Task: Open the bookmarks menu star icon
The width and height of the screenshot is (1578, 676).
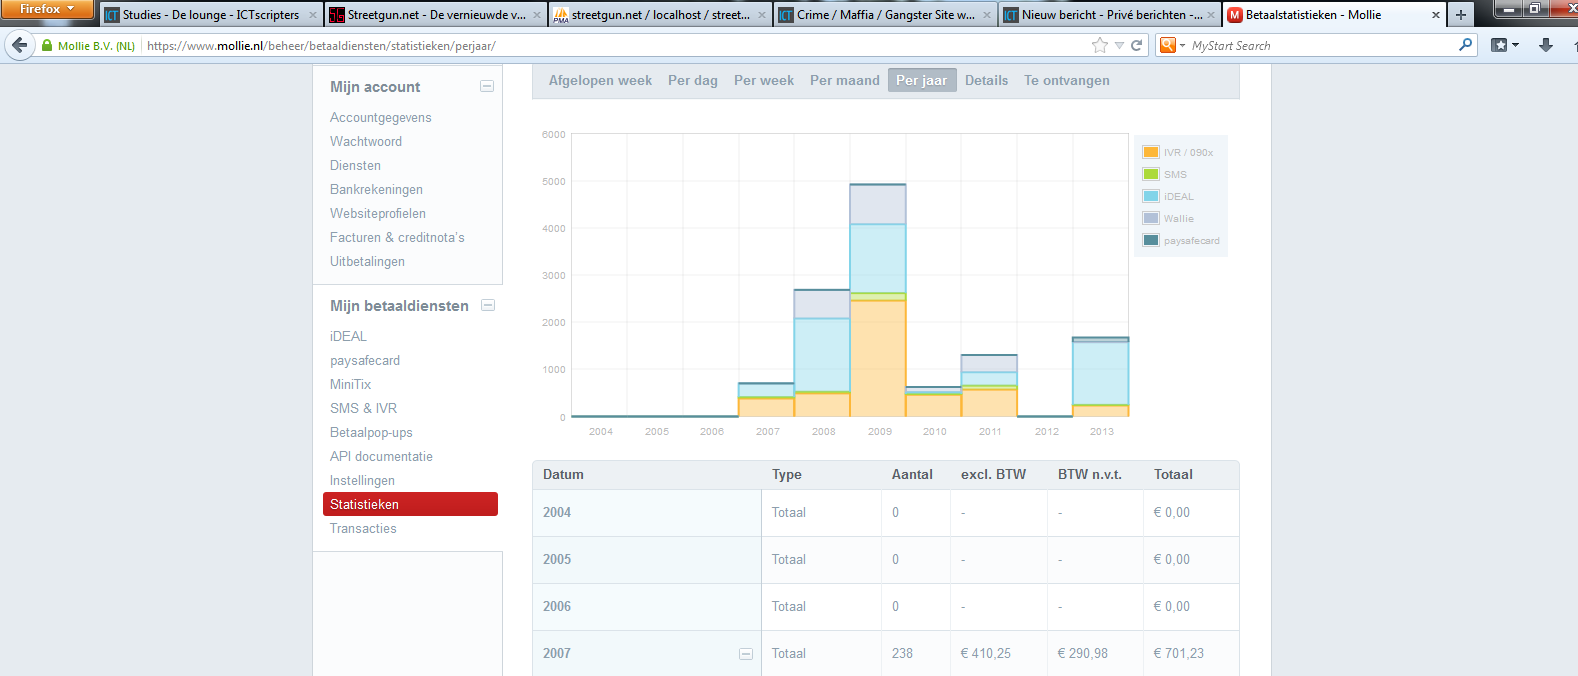Action: point(1503,45)
